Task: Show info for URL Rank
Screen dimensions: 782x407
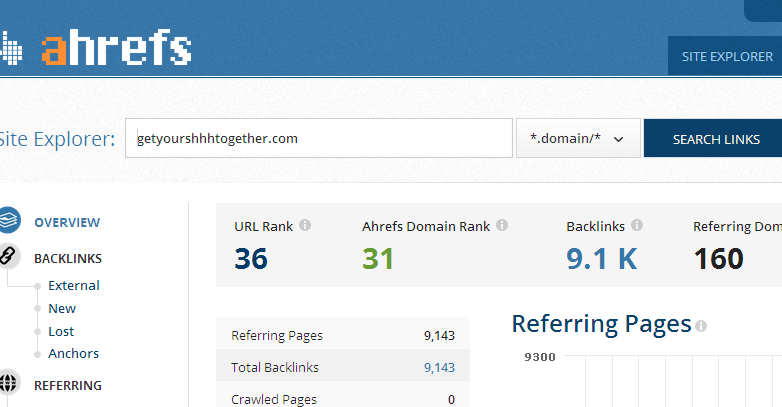Action: click(305, 225)
